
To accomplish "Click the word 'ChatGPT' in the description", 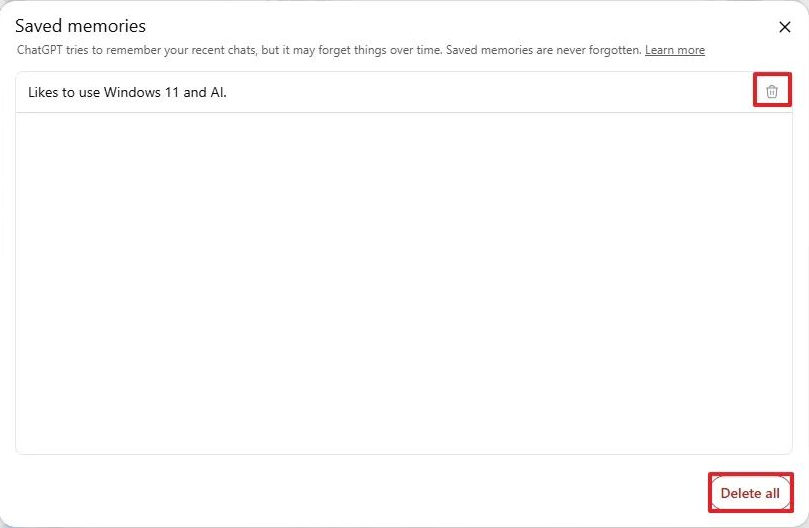I will [39, 50].
